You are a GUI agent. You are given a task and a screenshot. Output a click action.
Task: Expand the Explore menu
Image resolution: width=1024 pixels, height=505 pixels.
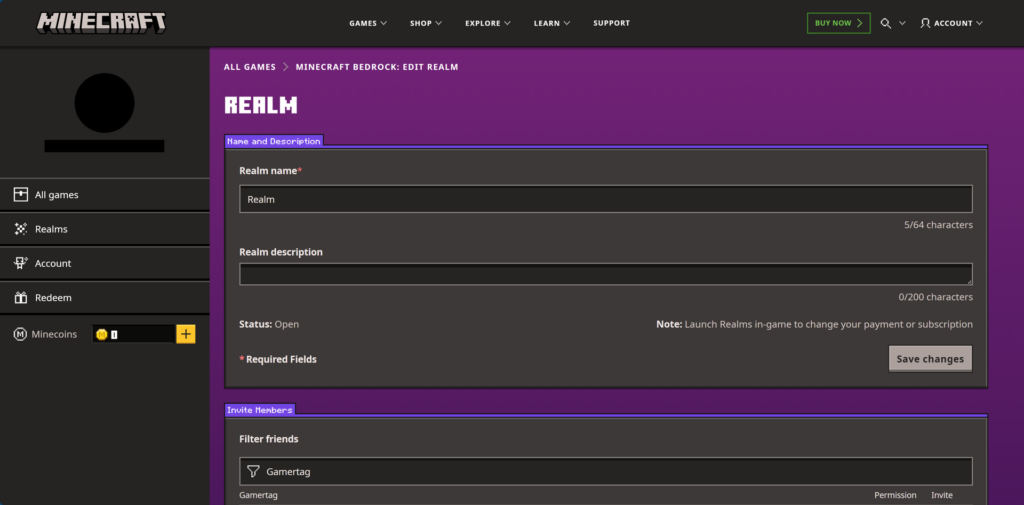(x=488, y=23)
